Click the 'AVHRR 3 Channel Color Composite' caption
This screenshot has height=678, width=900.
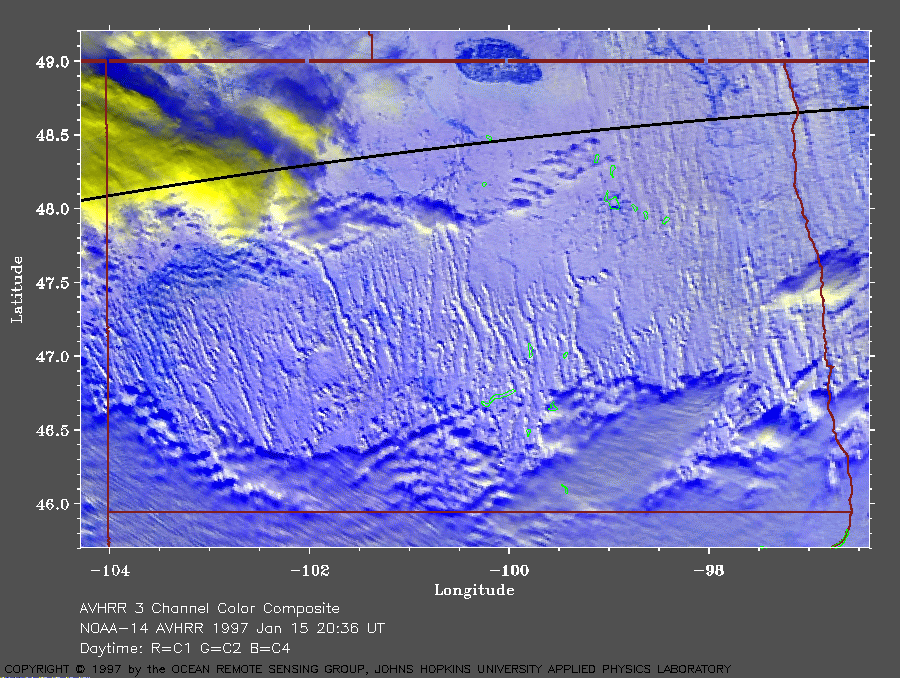pos(210,609)
